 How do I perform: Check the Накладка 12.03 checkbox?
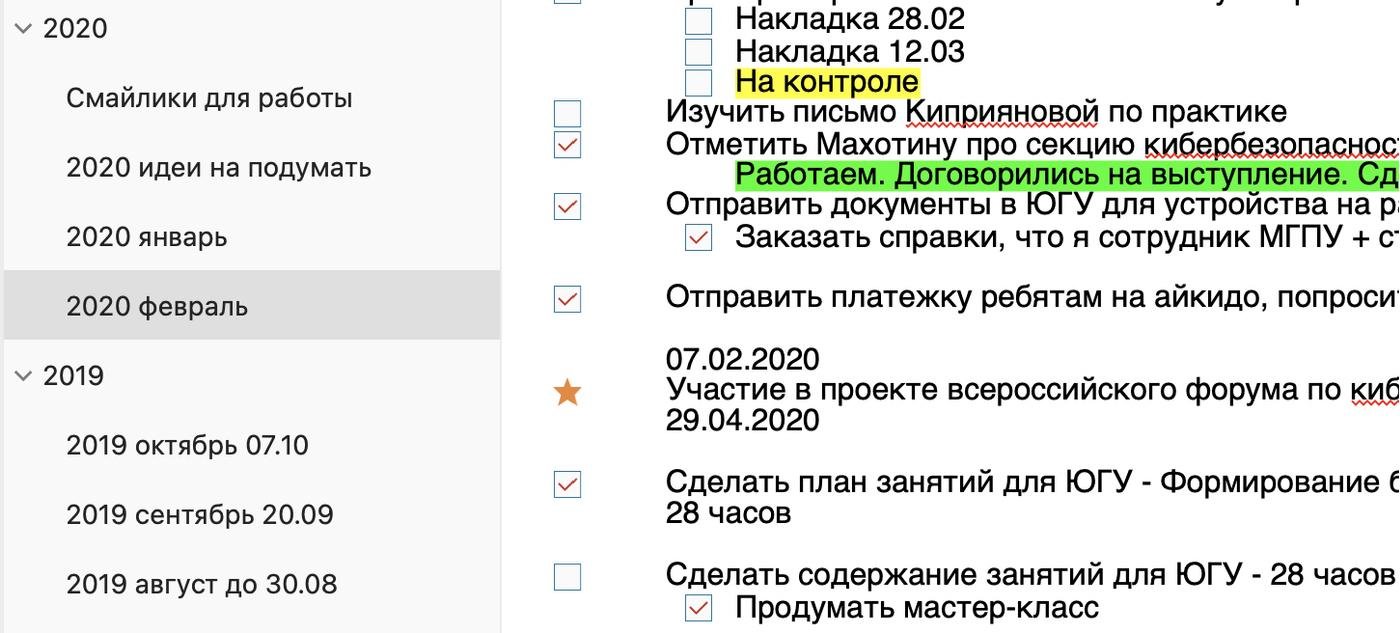(x=698, y=51)
